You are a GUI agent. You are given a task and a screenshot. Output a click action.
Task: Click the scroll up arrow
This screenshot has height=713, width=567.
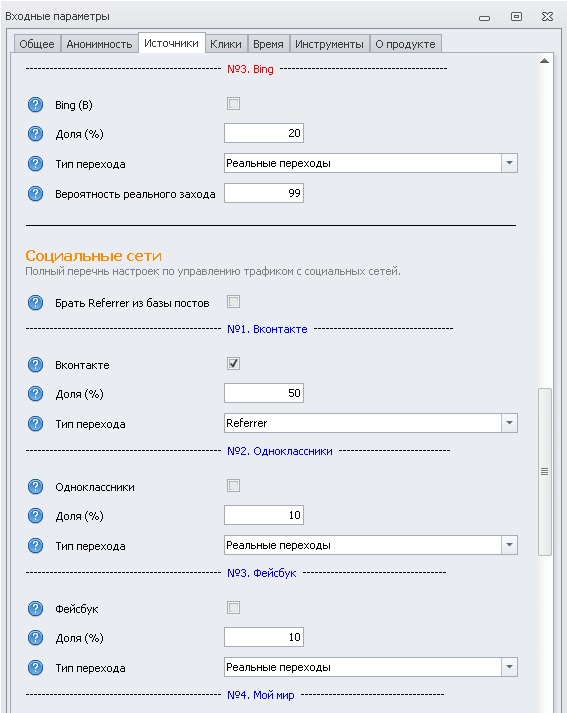(544, 61)
